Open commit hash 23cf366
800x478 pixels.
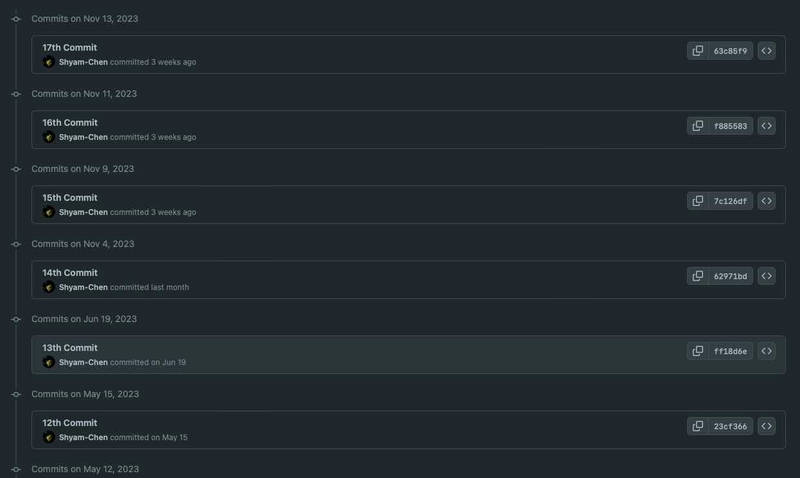click(730, 426)
